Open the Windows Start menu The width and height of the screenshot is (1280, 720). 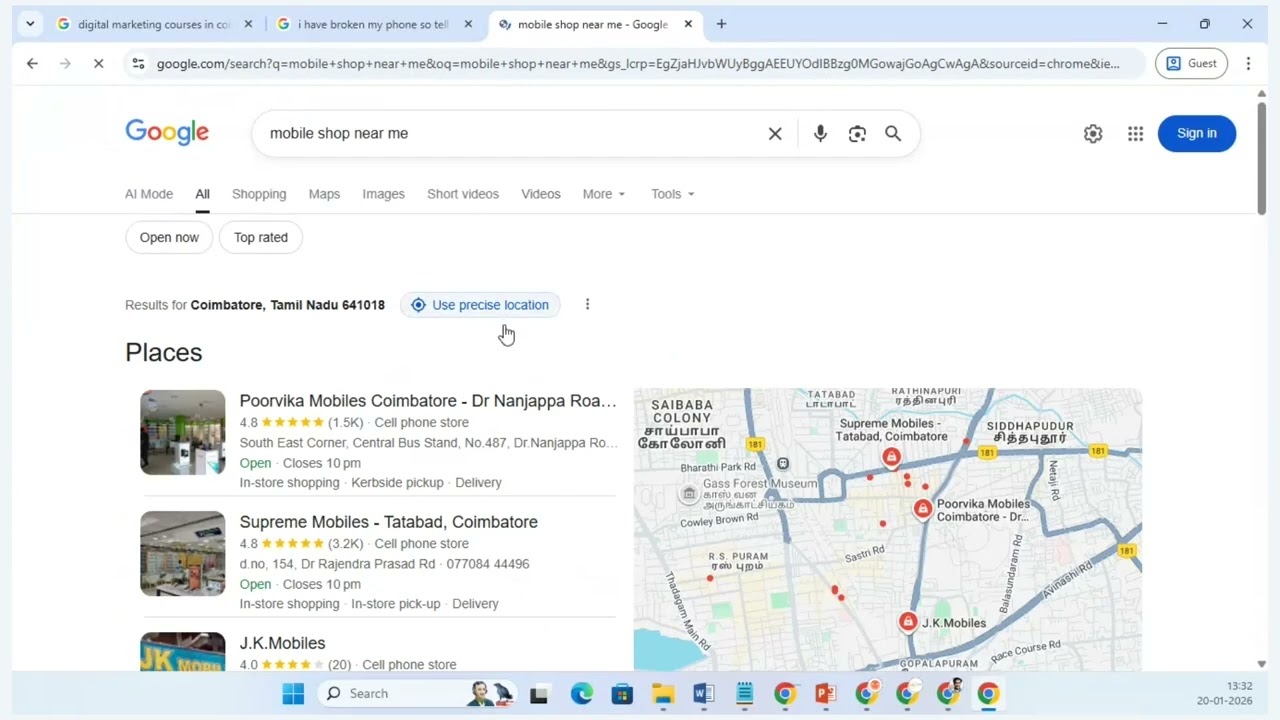[293, 693]
